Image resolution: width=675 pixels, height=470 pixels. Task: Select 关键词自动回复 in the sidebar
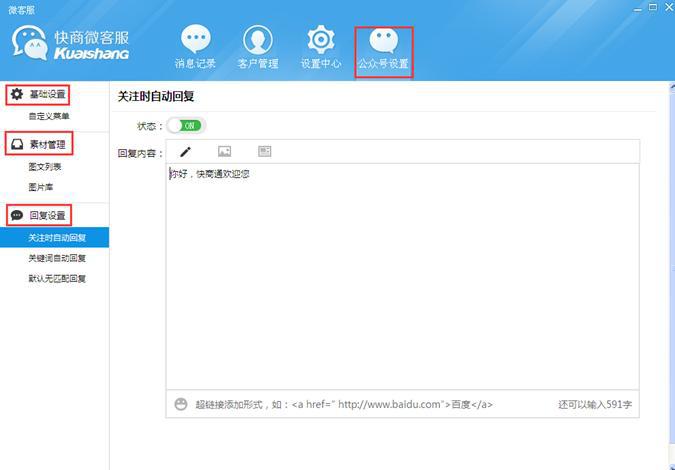click(x=57, y=258)
